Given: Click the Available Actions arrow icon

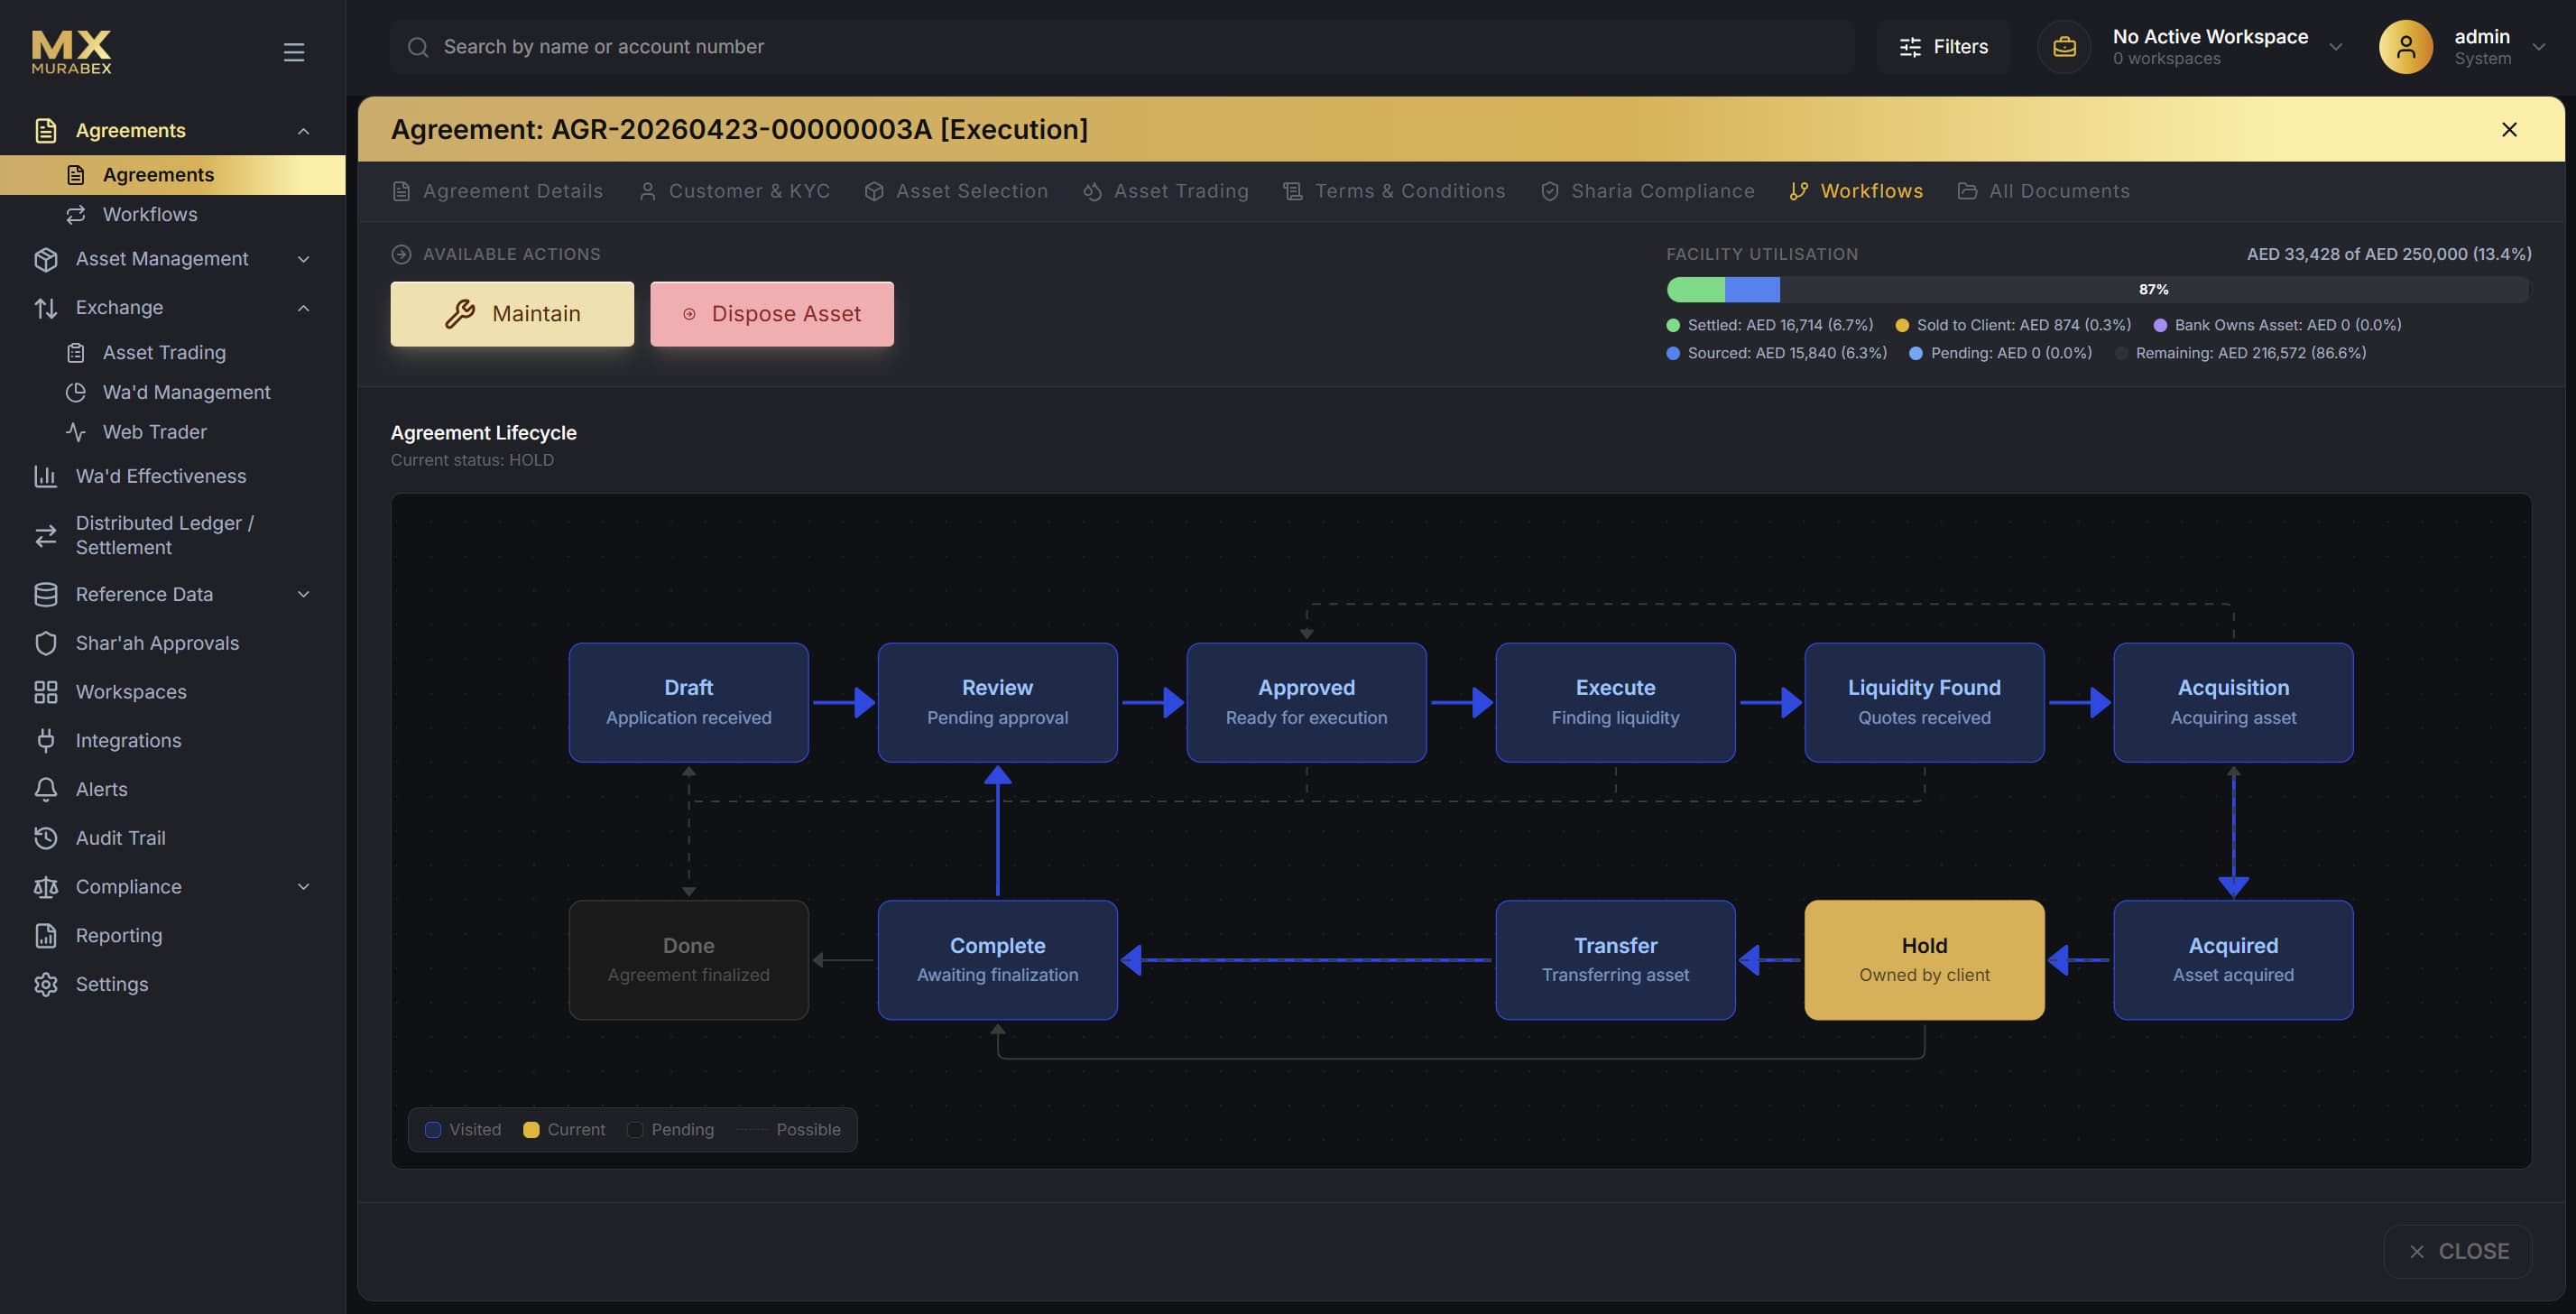Looking at the screenshot, I should [401, 254].
